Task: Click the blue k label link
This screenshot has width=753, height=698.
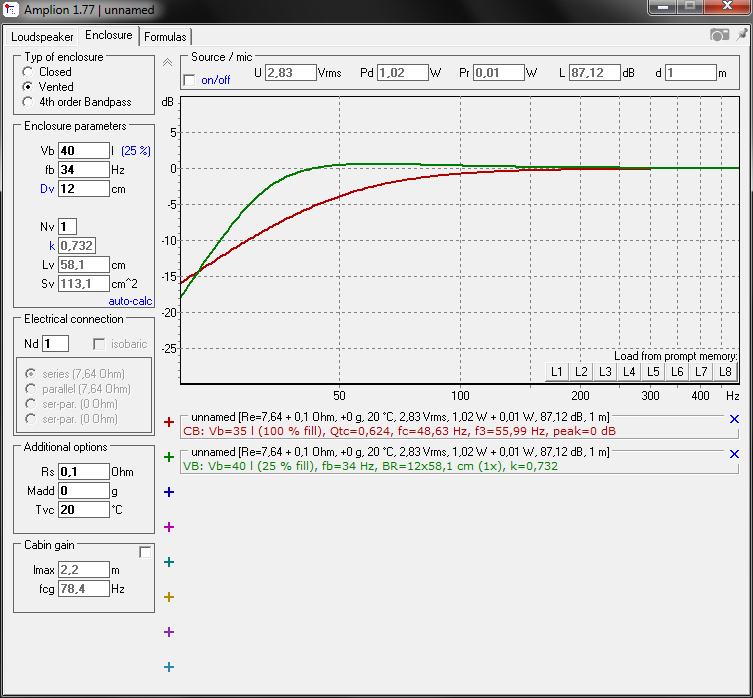Action: tap(52, 246)
